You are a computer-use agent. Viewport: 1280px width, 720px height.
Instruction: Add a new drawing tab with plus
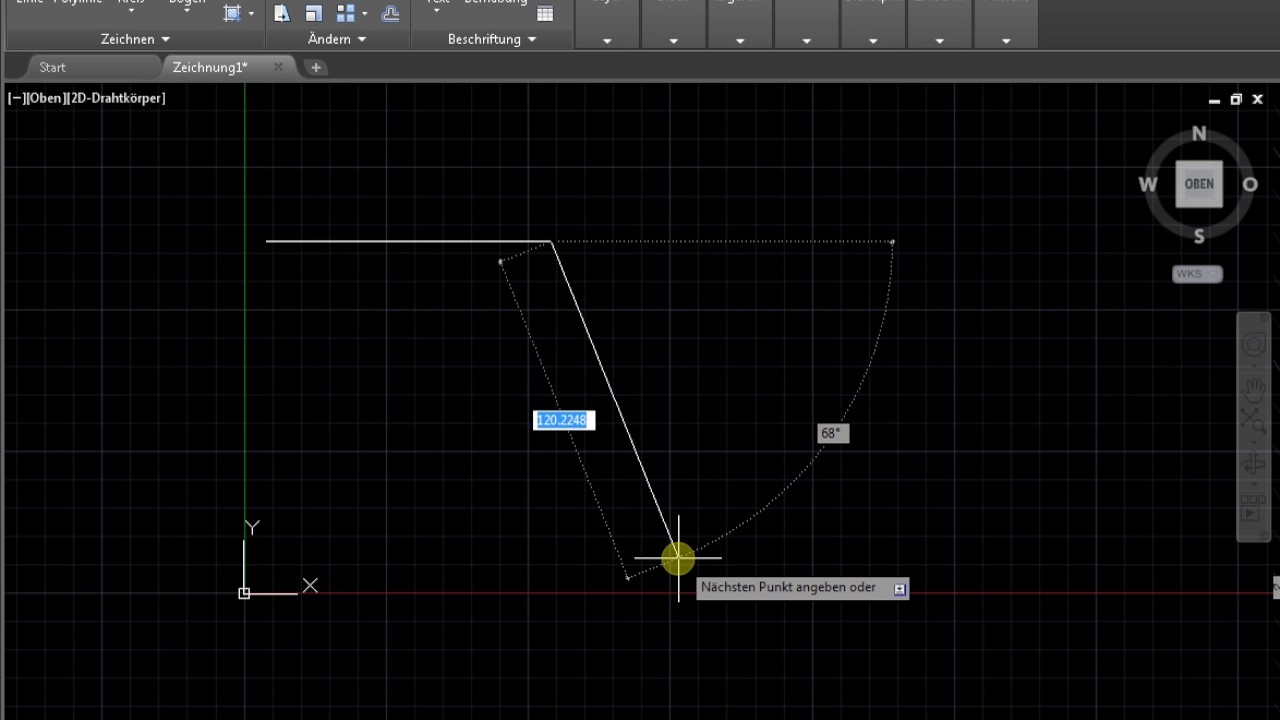coord(316,67)
